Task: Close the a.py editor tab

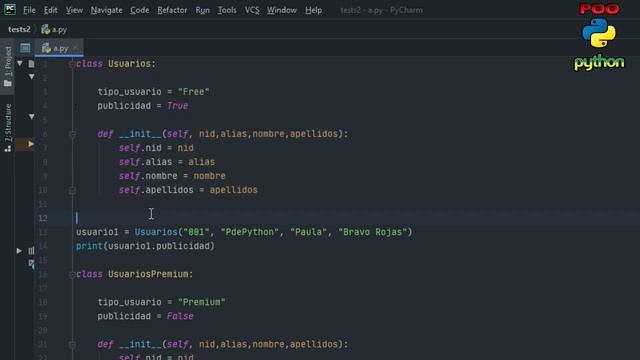Action: (x=76, y=48)
